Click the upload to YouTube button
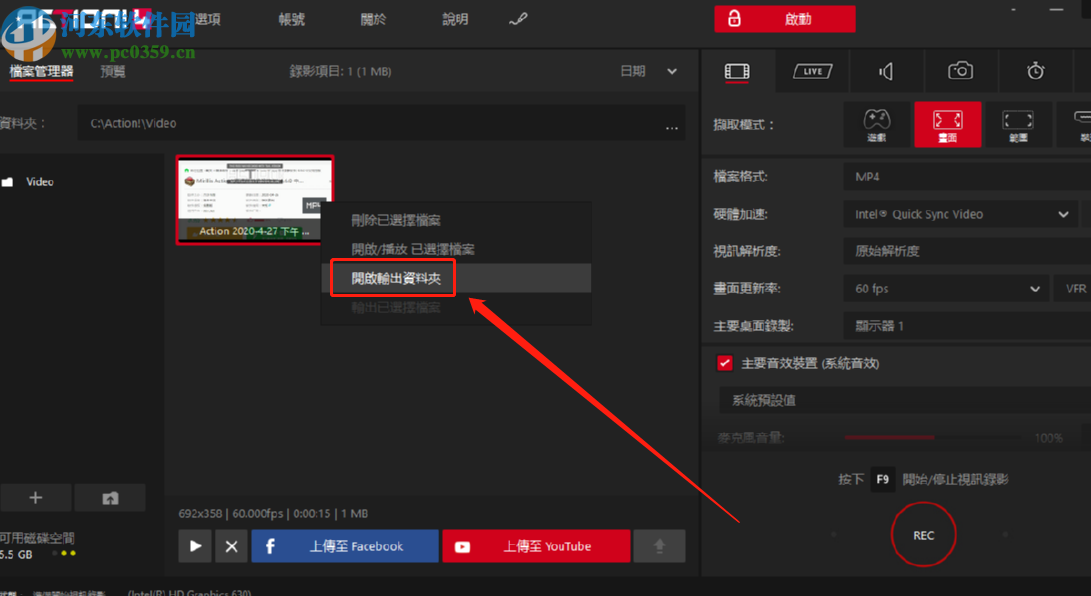 click(x=536, y=546)
